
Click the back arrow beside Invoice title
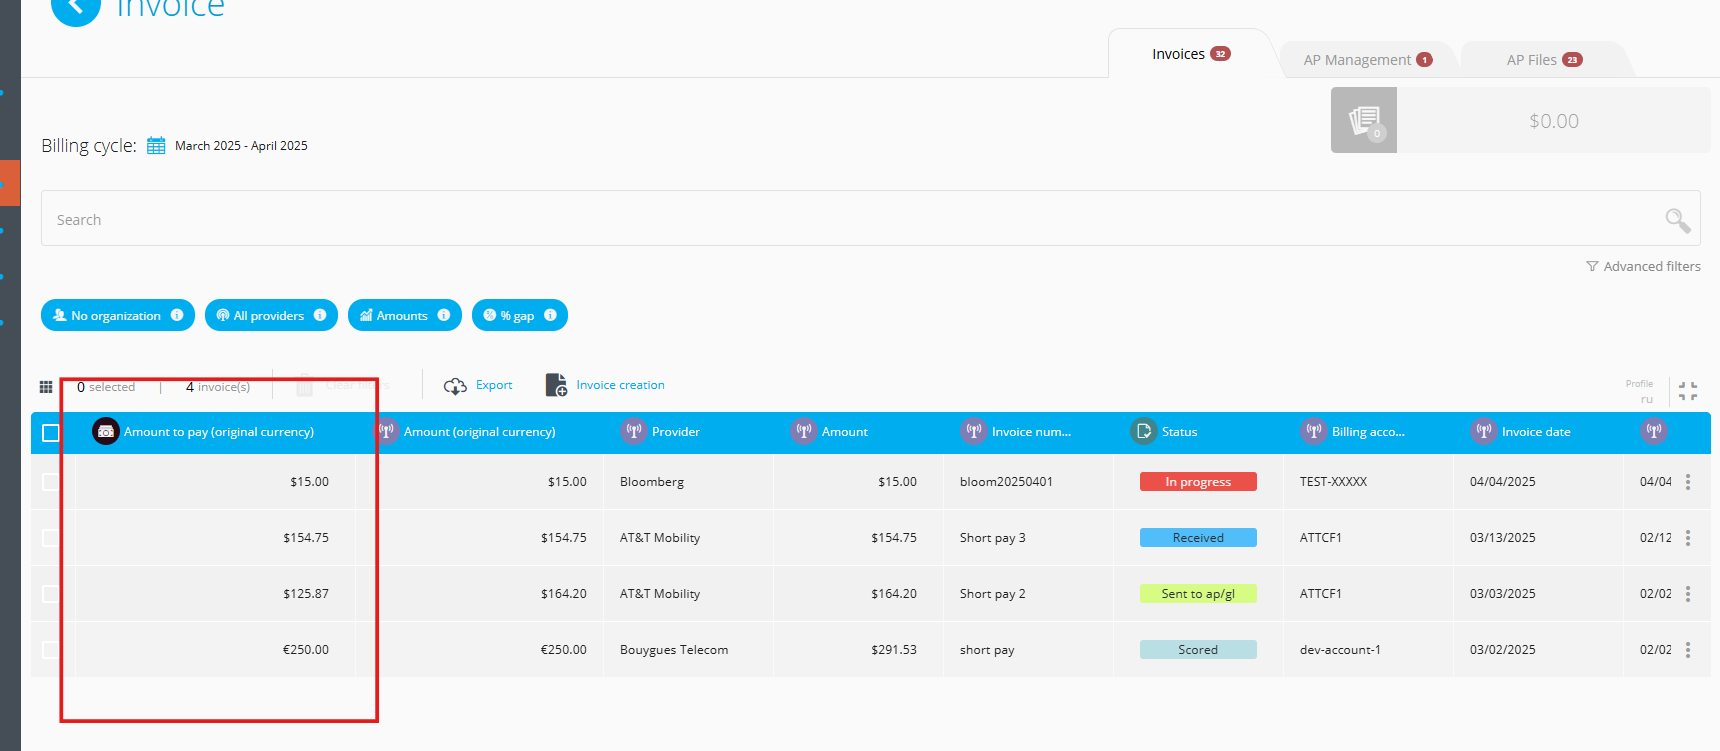click(x=75, y=8)
